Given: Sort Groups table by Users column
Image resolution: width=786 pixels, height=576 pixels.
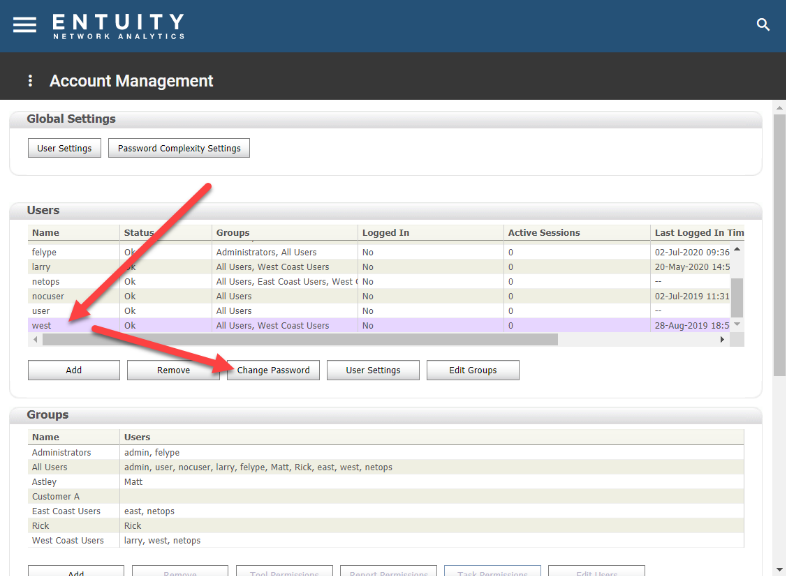Looking at the screenshot, I should (x=432, y=437).
